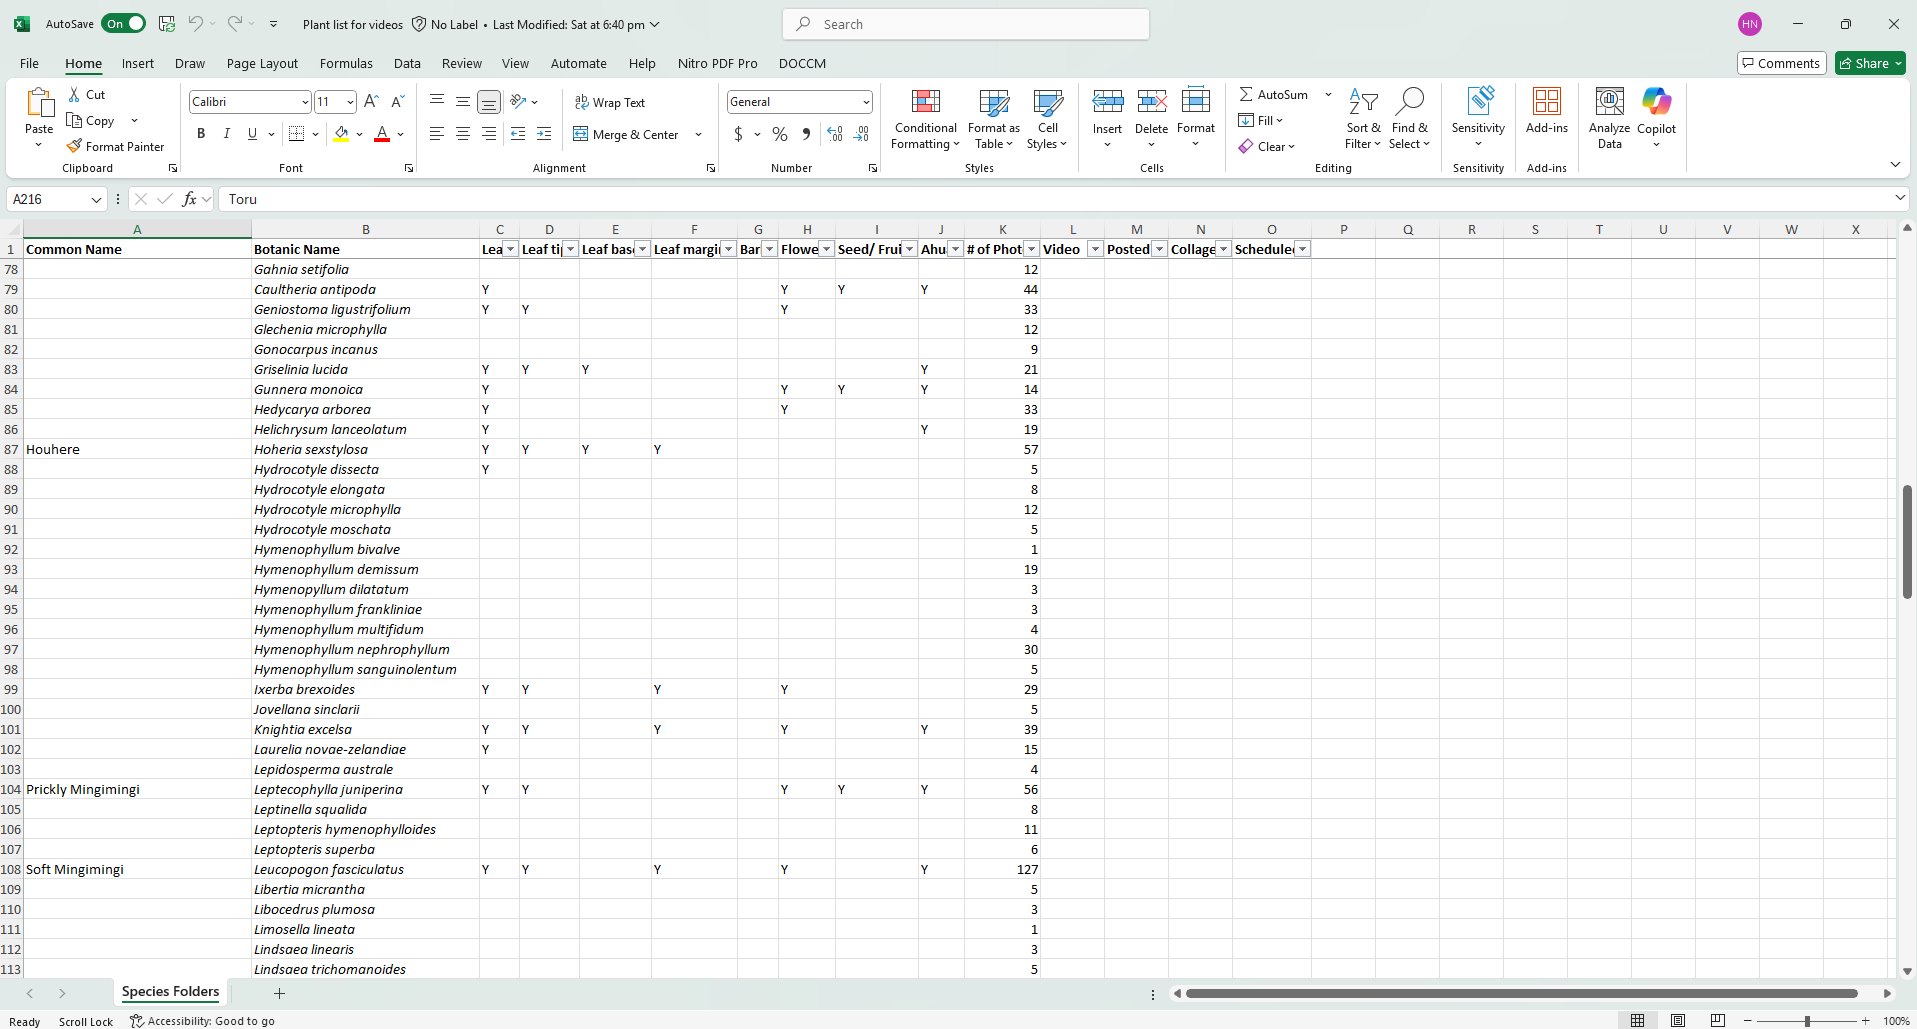This screenshot has height=1029, width=1917.
Task: Click the Find & Select magnifier icon
Action: click(x=1409, y=101)
